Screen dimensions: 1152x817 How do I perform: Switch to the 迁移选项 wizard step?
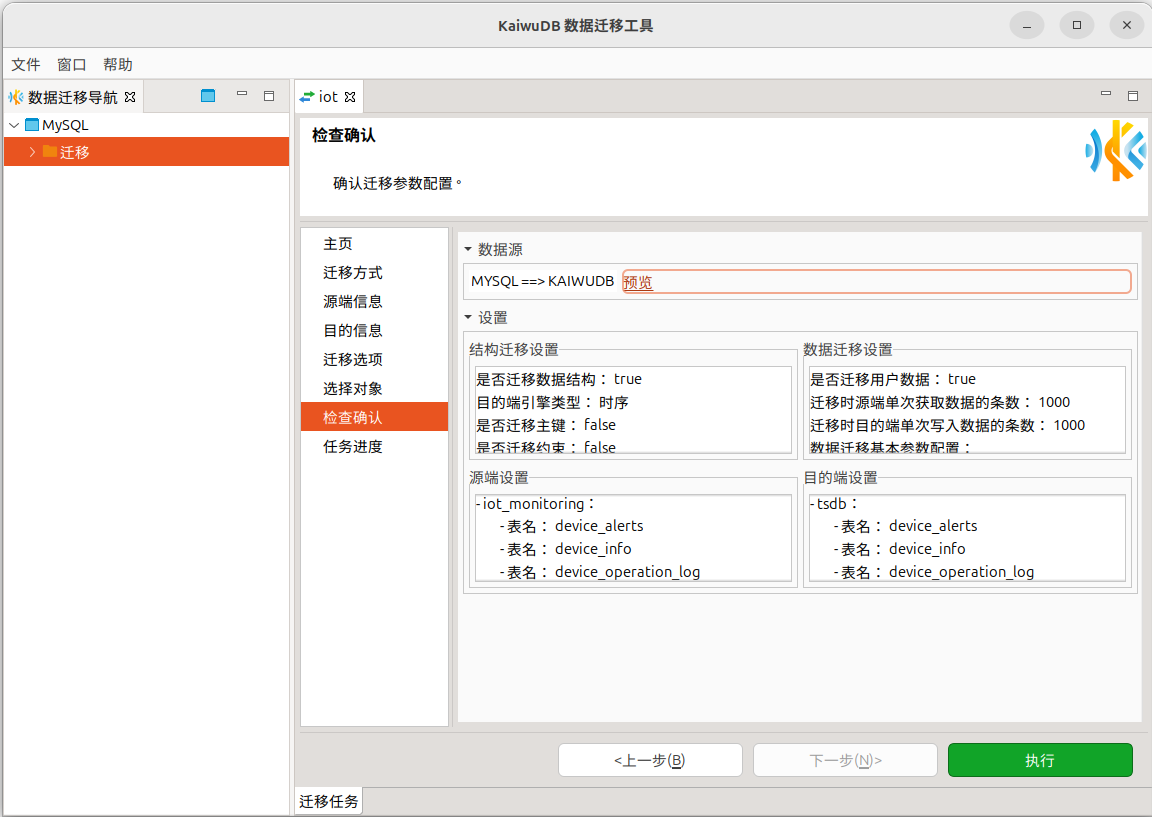353,359
